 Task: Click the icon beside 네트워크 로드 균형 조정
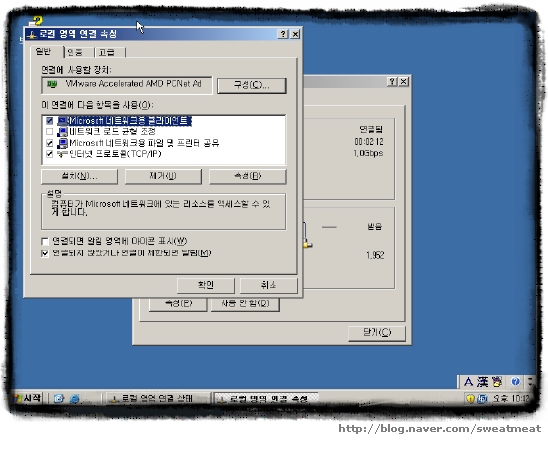[x=62, y=132]
